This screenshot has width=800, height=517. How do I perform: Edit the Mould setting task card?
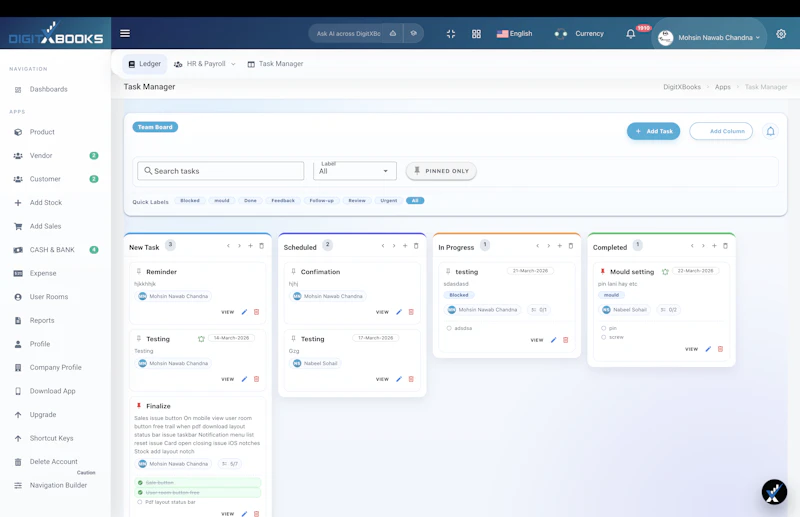[x=708, y=349]
